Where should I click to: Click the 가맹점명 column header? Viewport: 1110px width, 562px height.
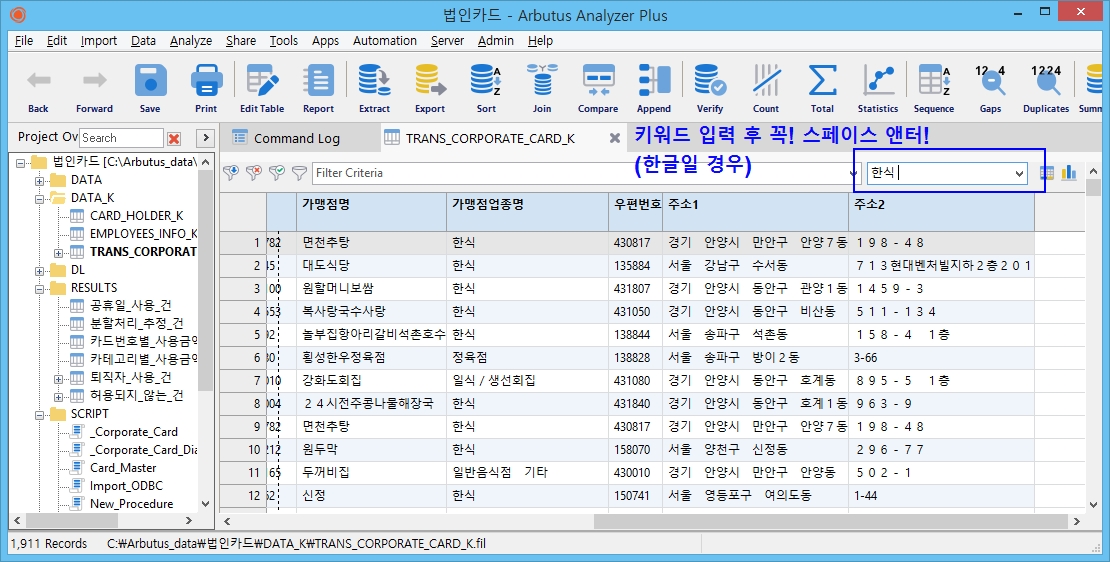(x=372, y=211)
